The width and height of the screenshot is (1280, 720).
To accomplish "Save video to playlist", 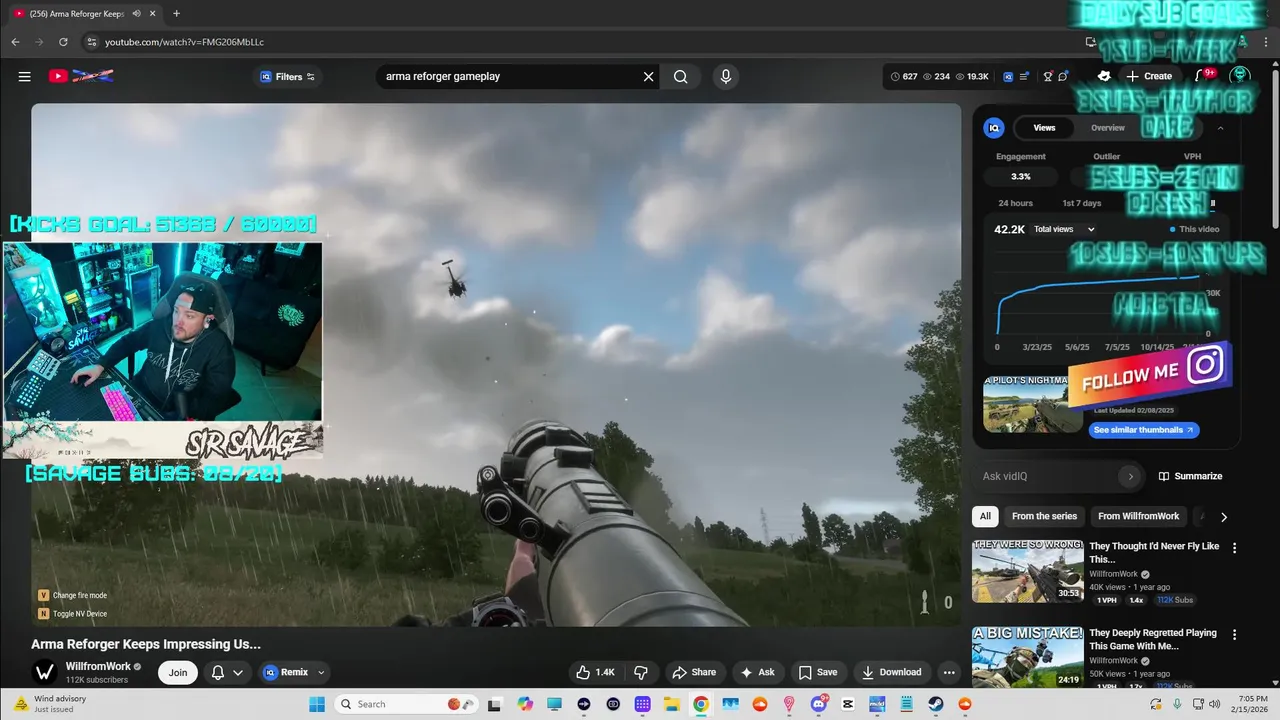I will [818, 672].
